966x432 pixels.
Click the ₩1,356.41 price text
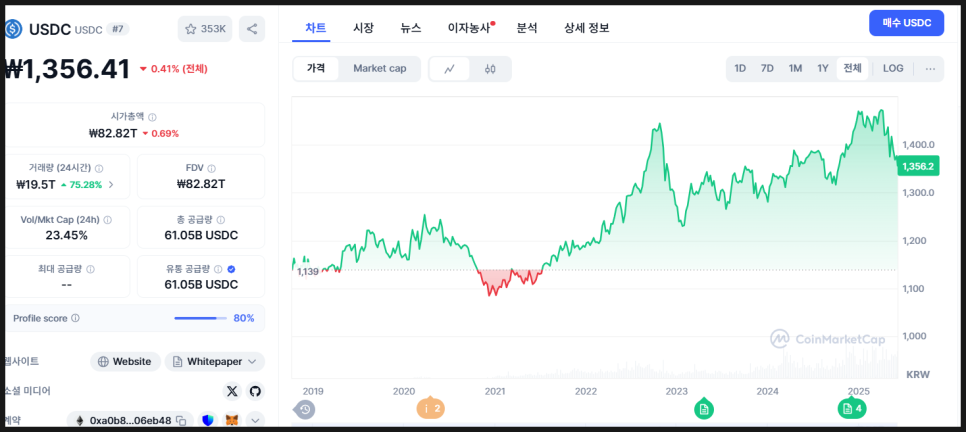[x=67, y=69]
